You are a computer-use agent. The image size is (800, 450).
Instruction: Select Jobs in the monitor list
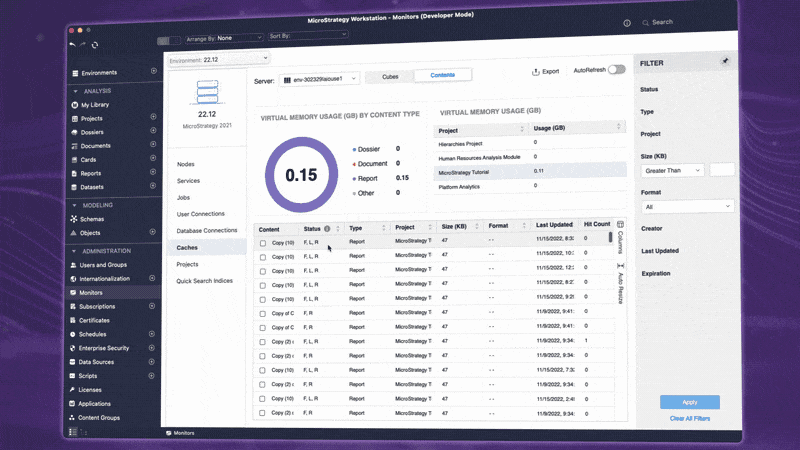tap(184, 198)
